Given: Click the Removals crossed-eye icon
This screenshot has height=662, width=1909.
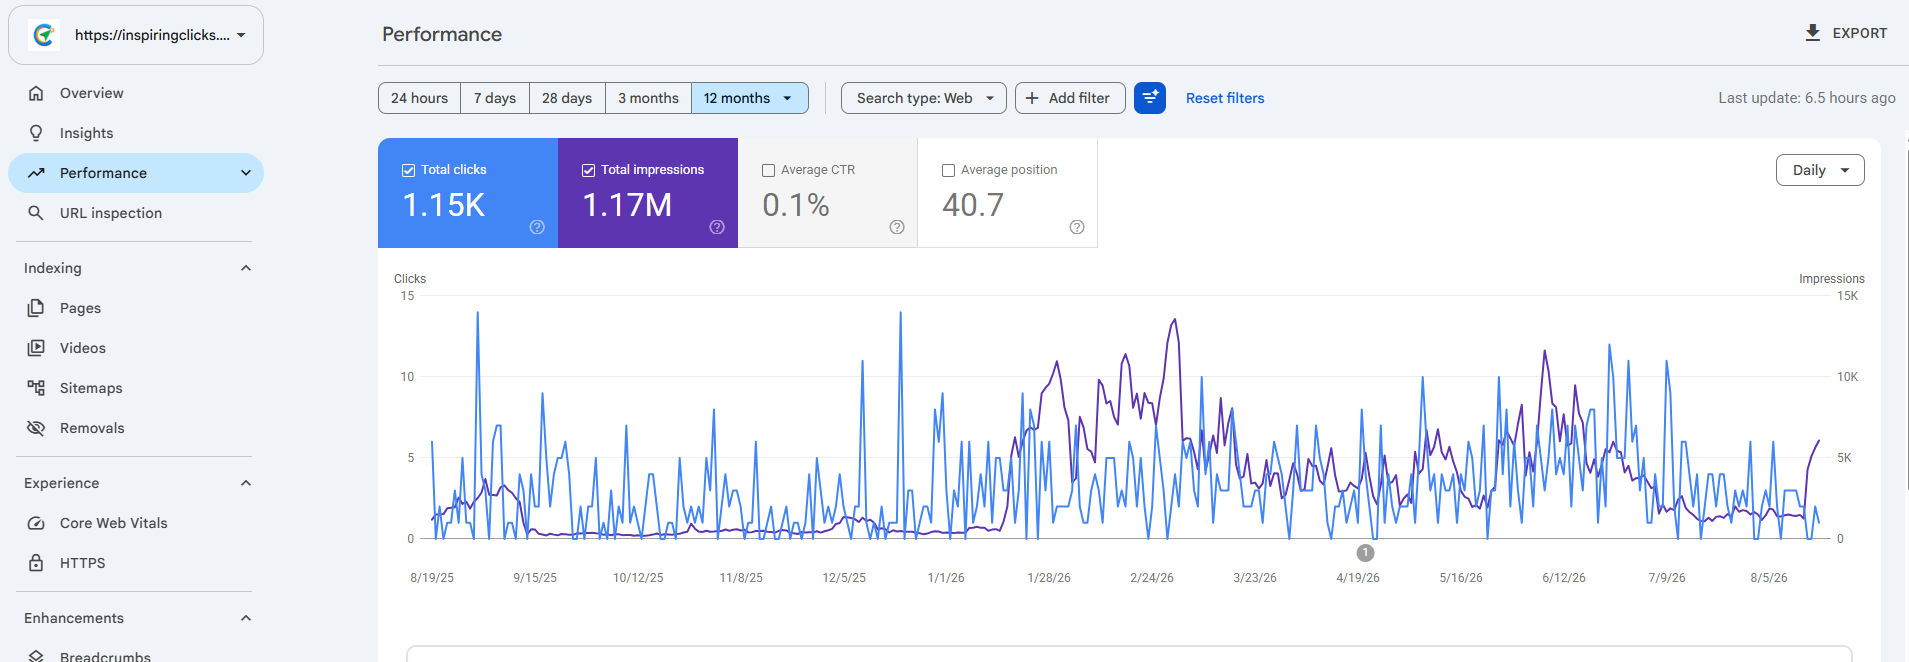Looking at the screenshot, I should pyautogui.click(x=36, y=428).
